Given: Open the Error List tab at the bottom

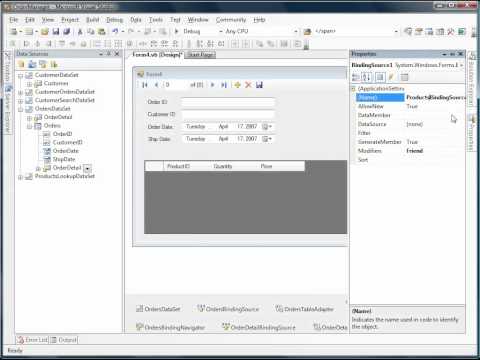Looking at the screenshot, I should point(33,340).
